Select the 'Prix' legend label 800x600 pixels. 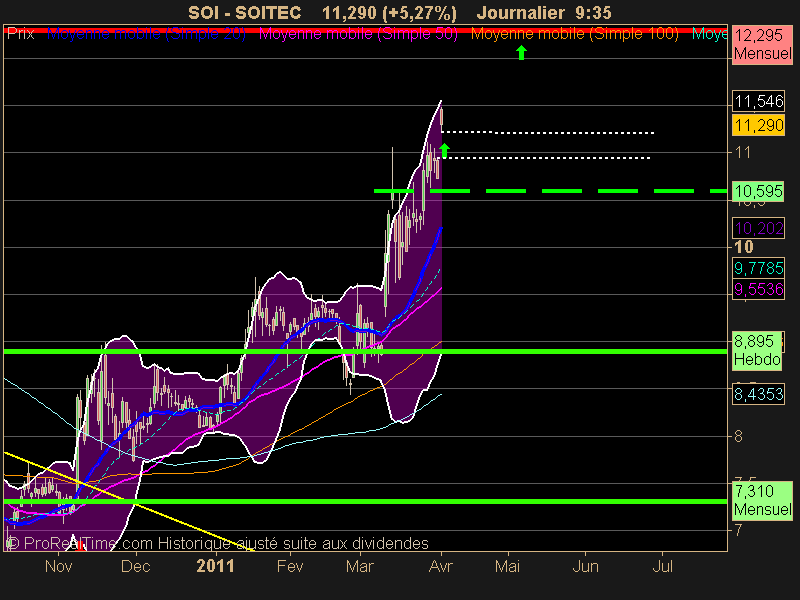tap(20, 34)
